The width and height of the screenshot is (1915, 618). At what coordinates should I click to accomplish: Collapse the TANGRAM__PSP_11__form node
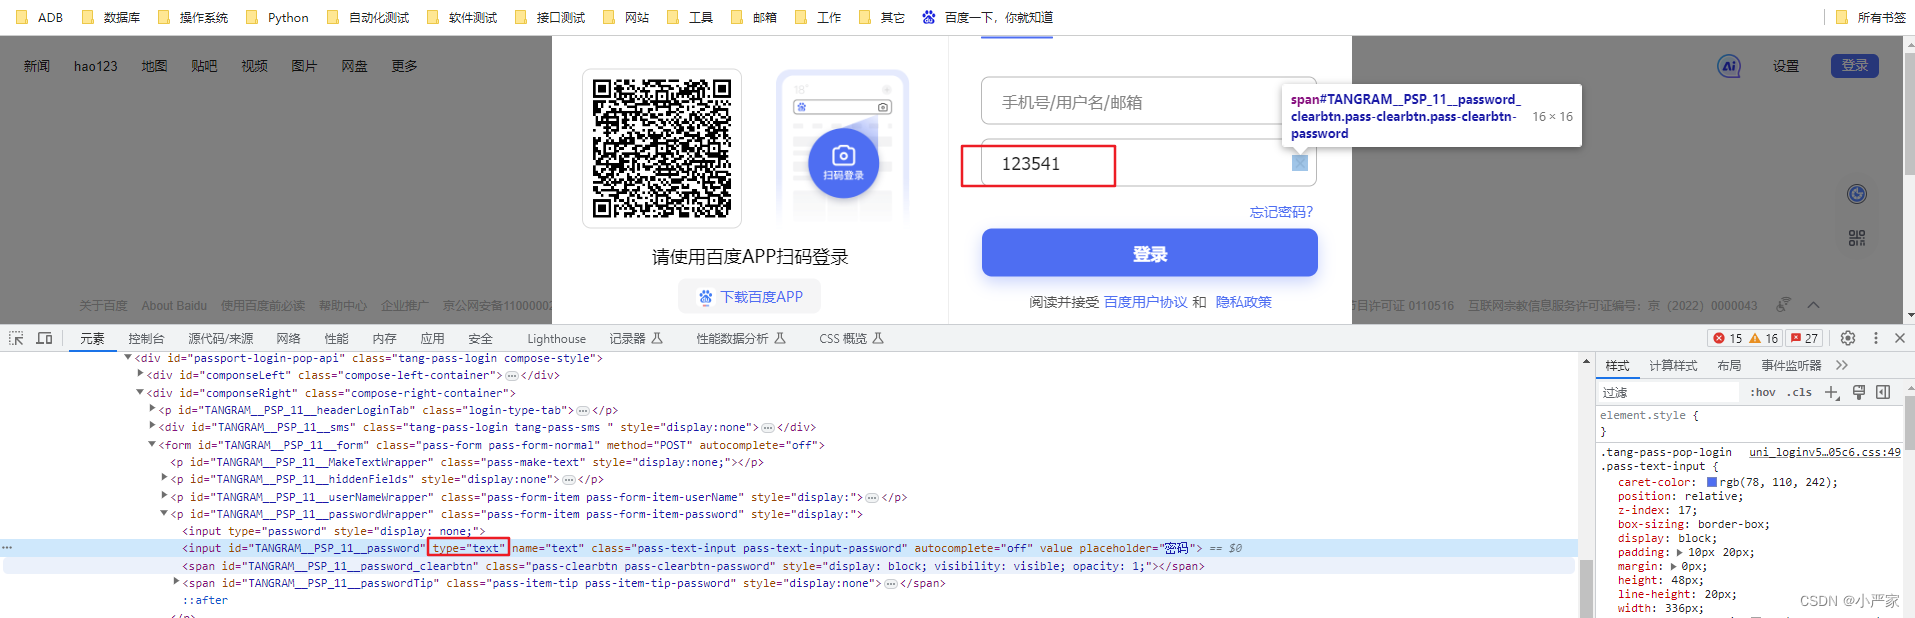point(152,445)
